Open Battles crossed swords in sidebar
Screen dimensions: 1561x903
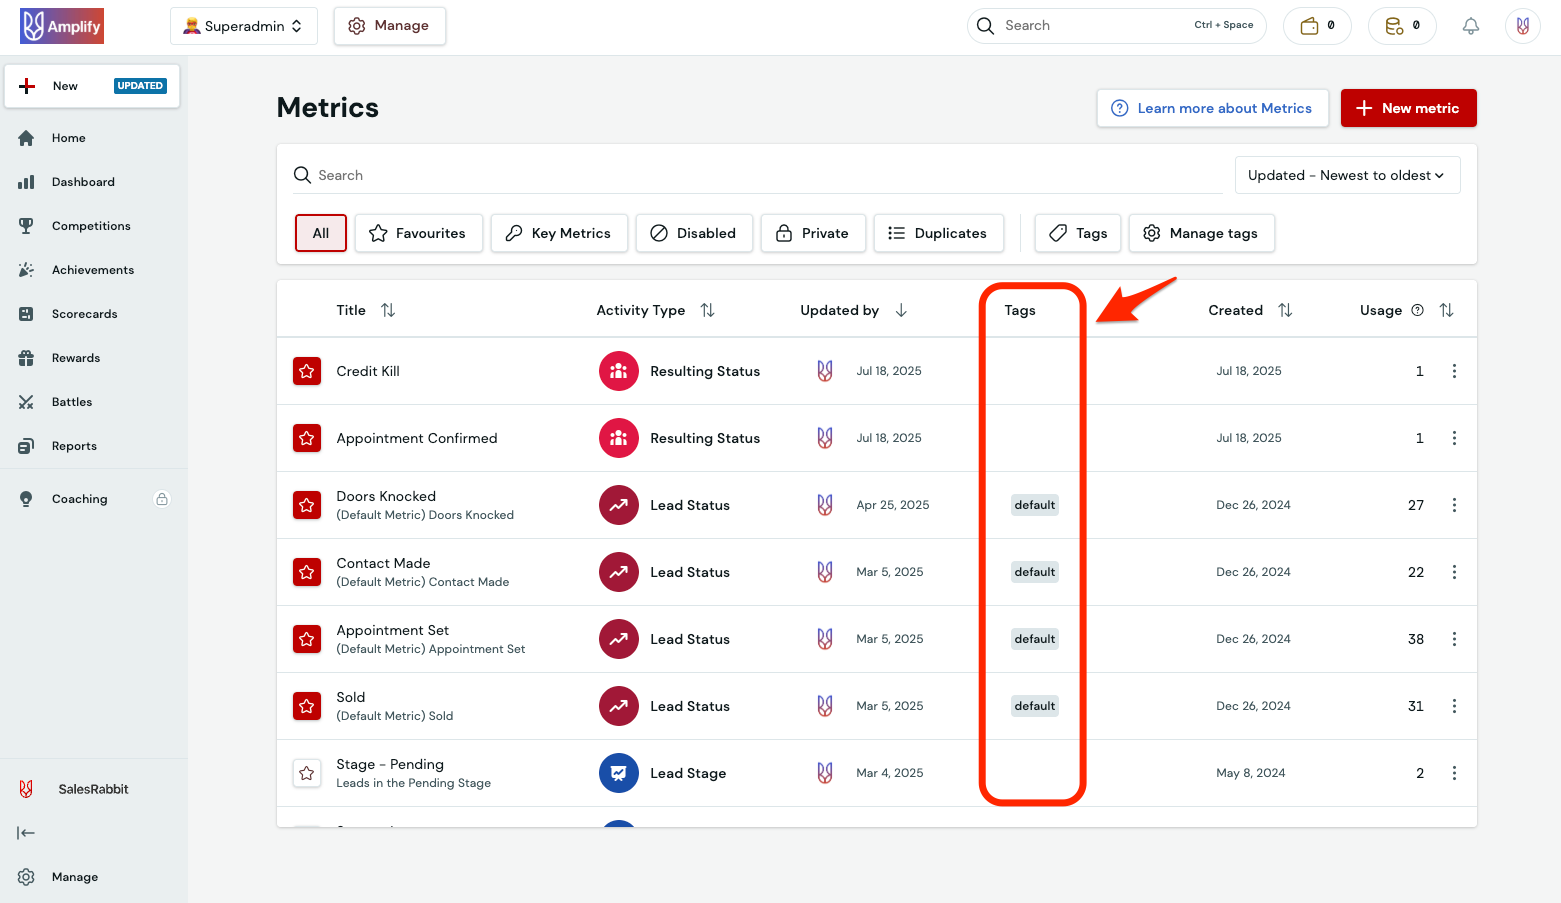[27, 402]
